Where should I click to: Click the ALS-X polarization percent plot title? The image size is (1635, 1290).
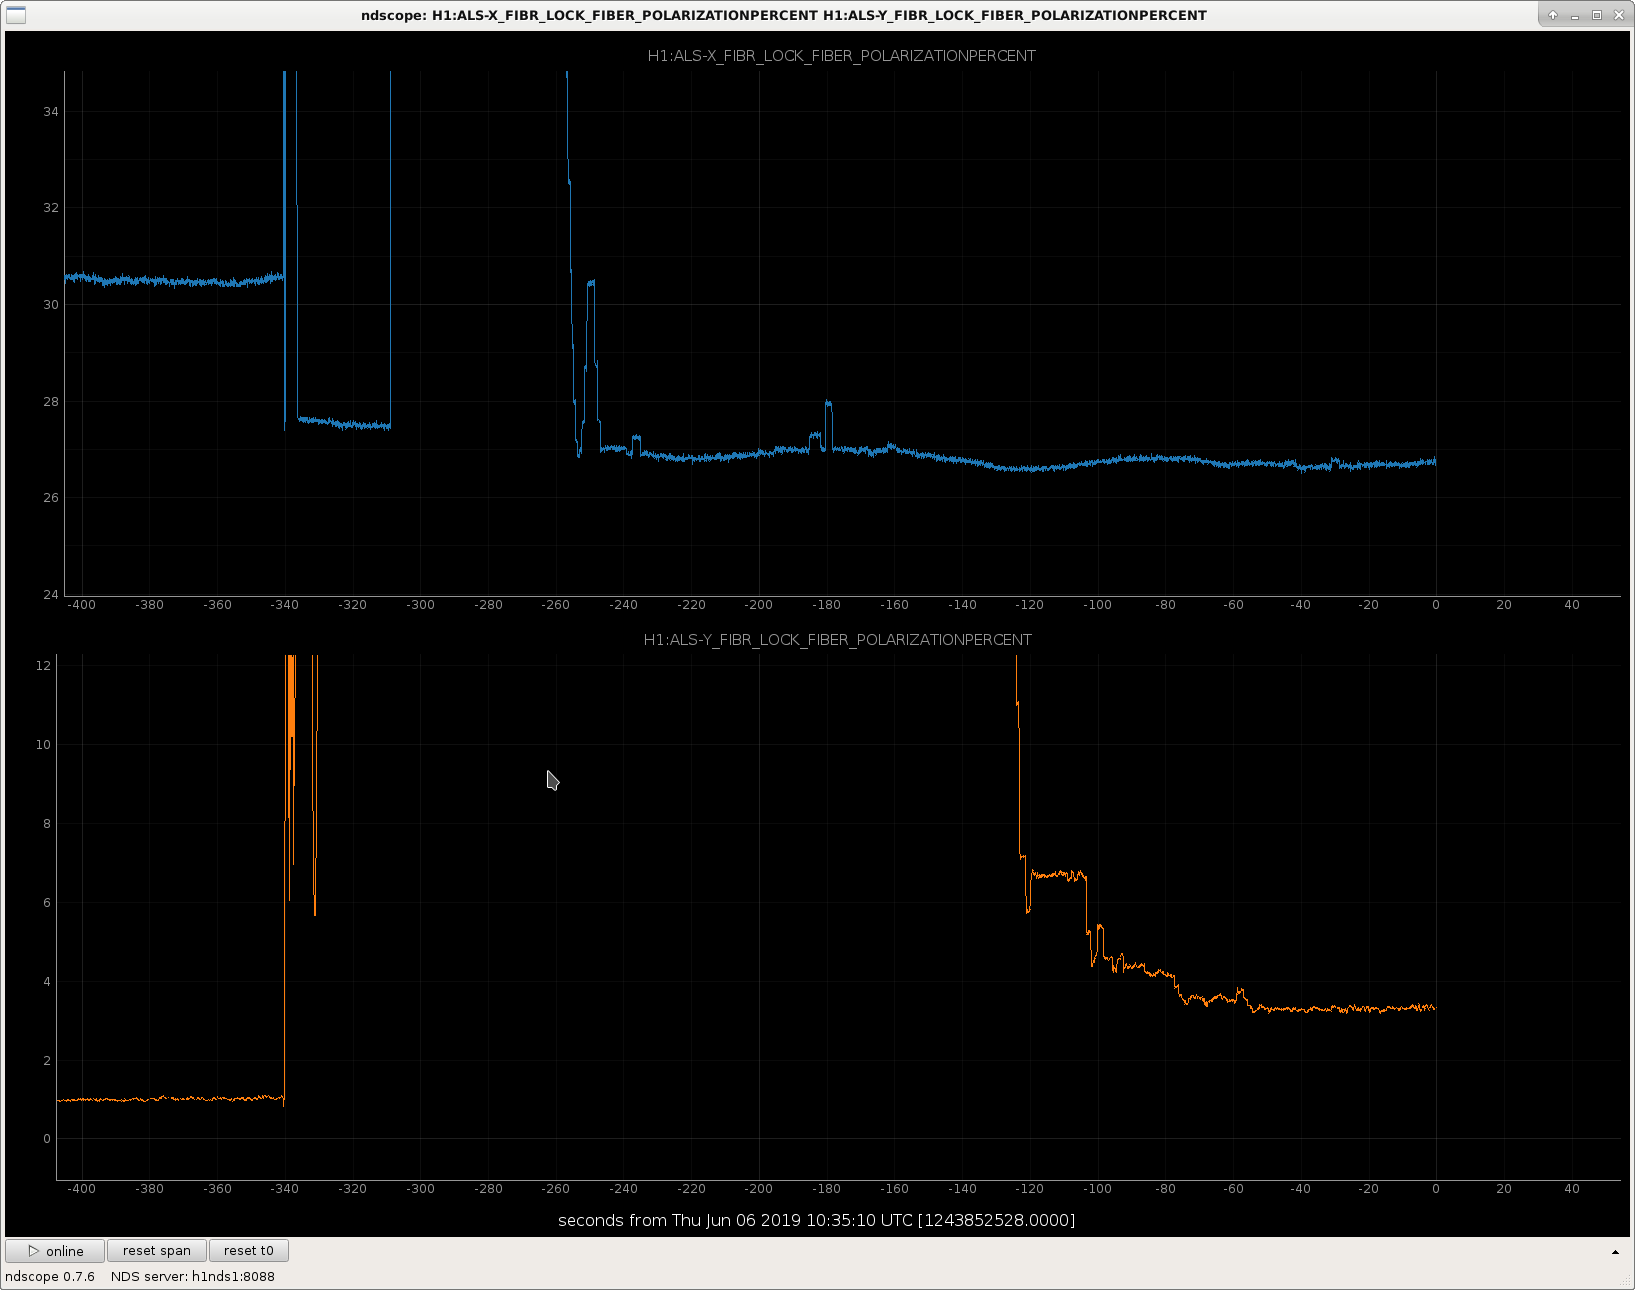click(x=841, y=56)
